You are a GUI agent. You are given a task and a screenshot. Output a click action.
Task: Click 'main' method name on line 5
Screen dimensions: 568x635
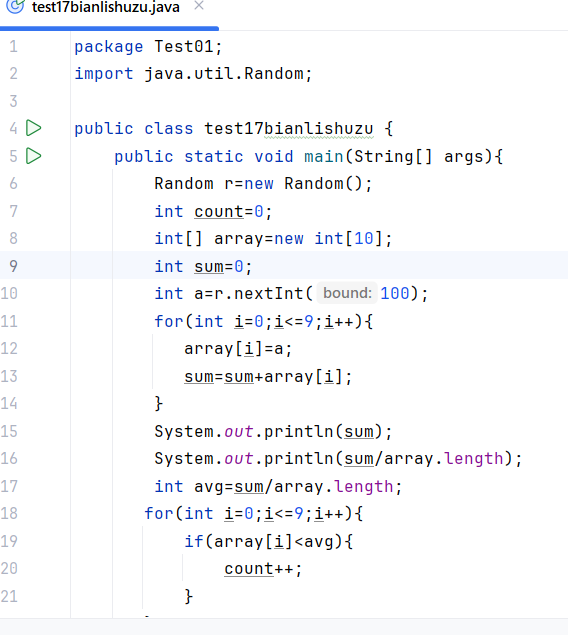tap(323, 156)
